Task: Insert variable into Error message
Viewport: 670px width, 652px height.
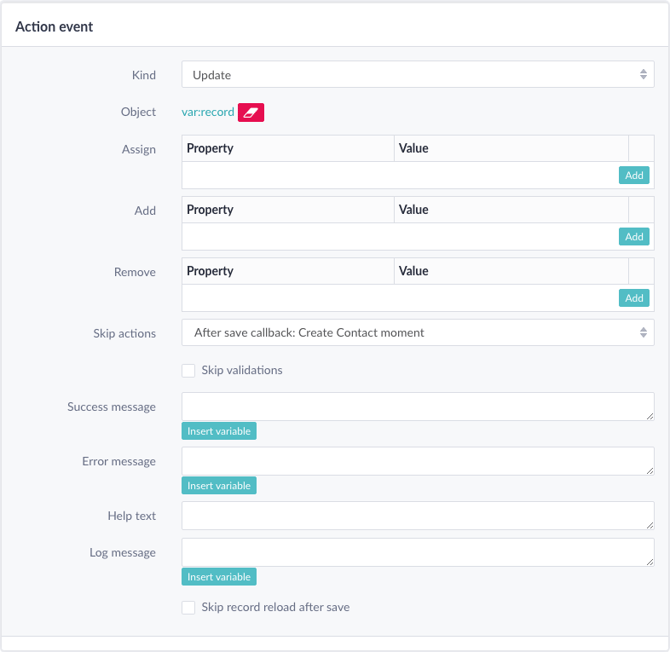Action: 219,485
